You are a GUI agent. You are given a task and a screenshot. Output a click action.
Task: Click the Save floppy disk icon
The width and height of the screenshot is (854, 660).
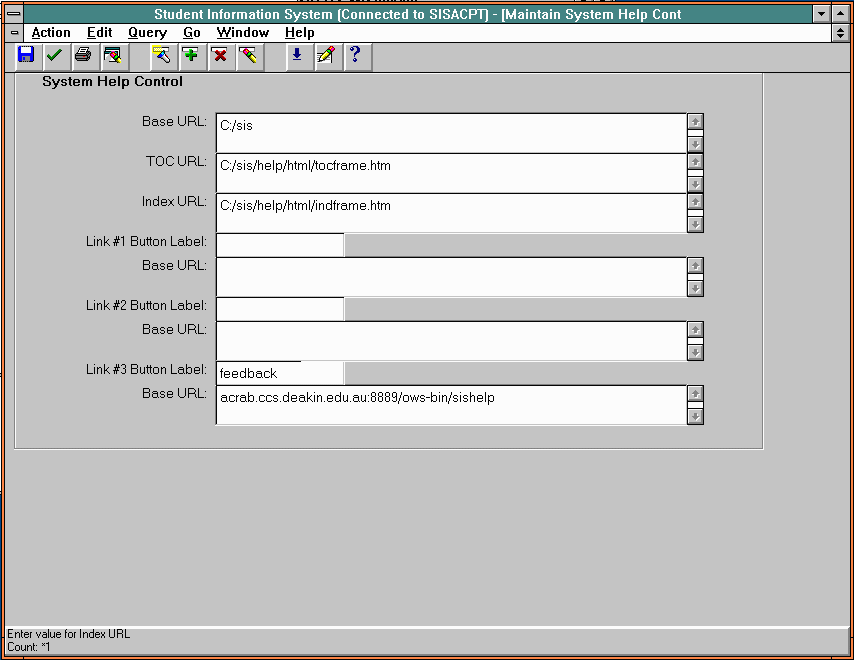(x=26, y=56)
